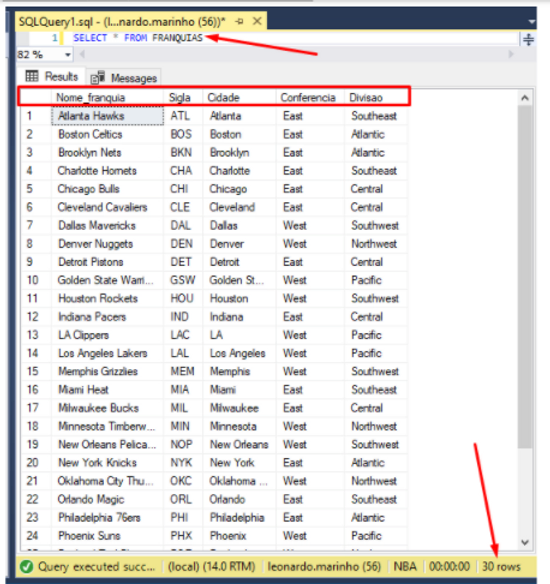Click the Results grid icon
Viewport: 550px width, 584px height.
point(32,76)
